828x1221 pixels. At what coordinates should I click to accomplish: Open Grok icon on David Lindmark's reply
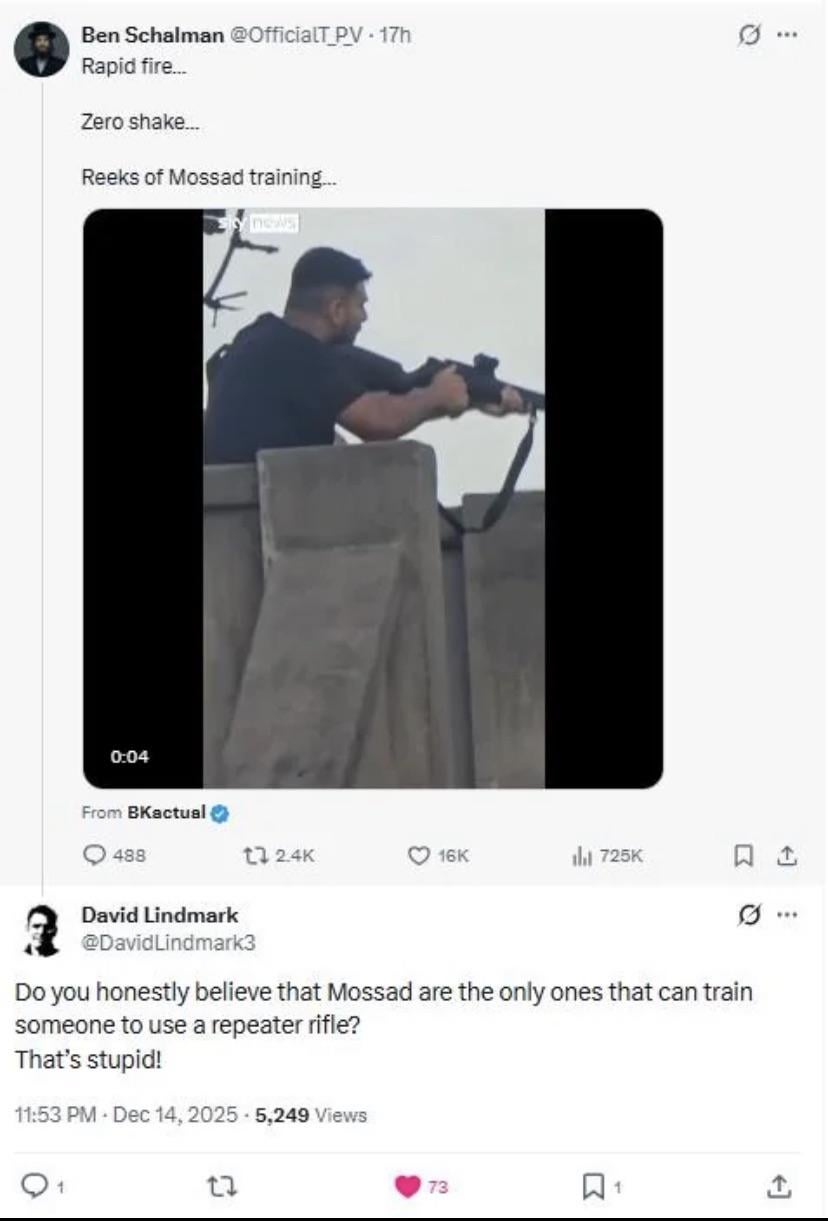tap(744, 914)
